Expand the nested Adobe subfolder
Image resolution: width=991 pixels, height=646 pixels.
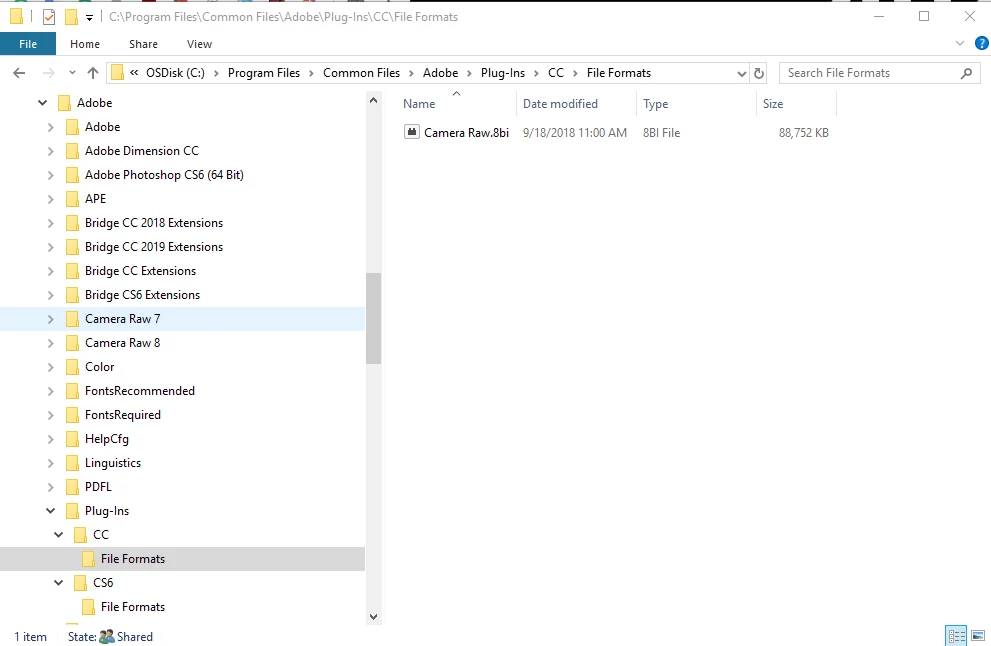tap(51, 127)
